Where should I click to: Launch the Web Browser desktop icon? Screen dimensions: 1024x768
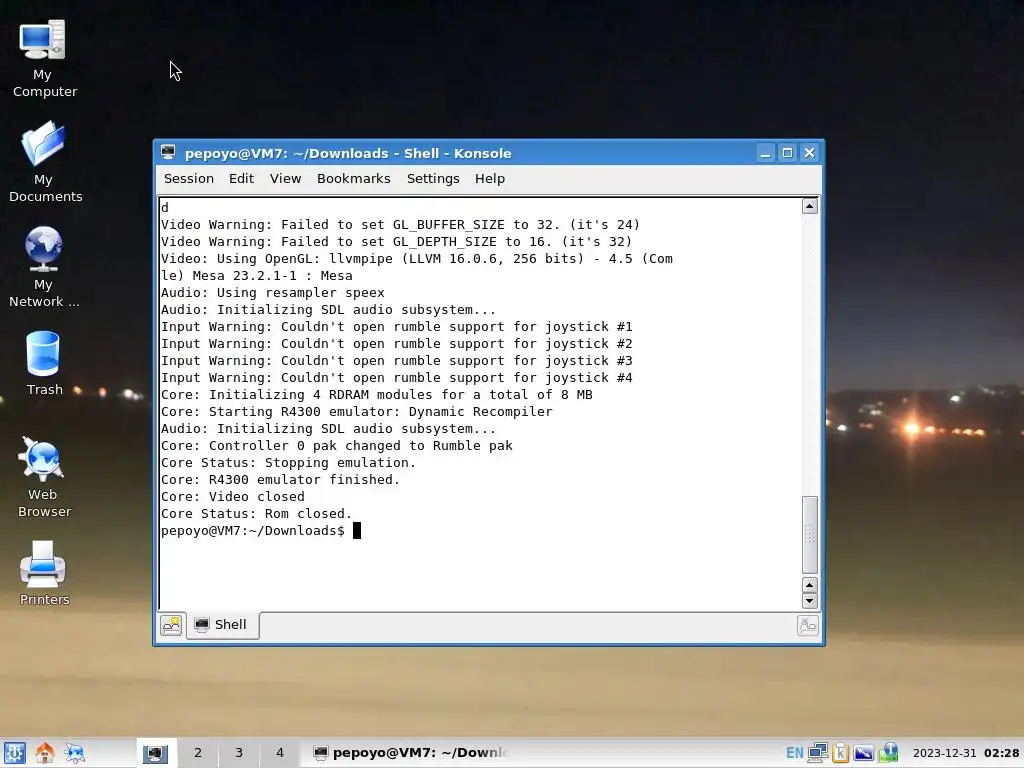point(44,477)
